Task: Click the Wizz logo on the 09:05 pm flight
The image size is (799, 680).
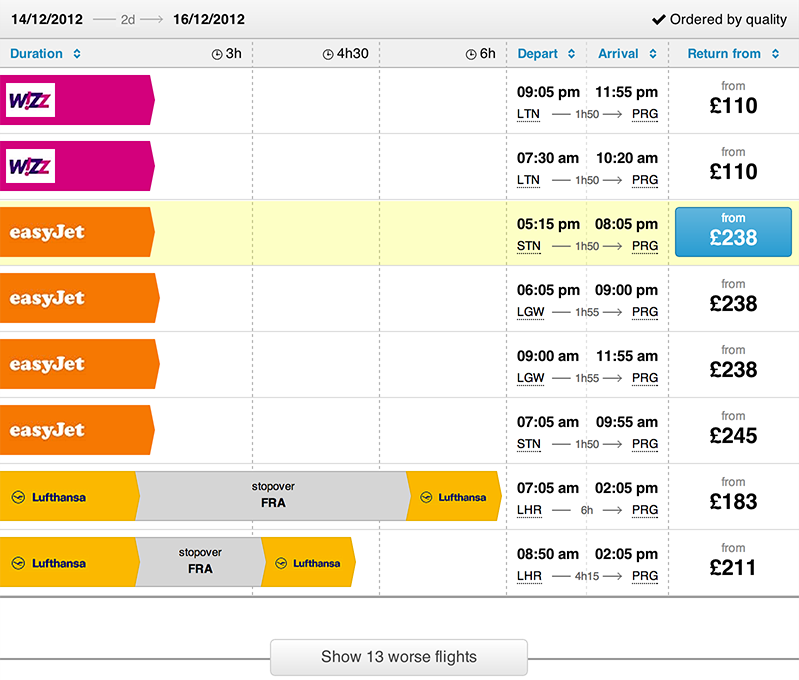Action: tap(30, 100)
